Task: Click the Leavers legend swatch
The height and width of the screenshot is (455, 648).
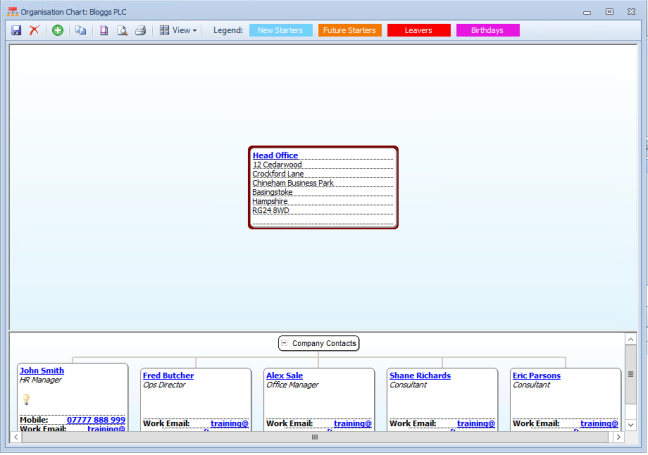Action: tap(418, 30)
